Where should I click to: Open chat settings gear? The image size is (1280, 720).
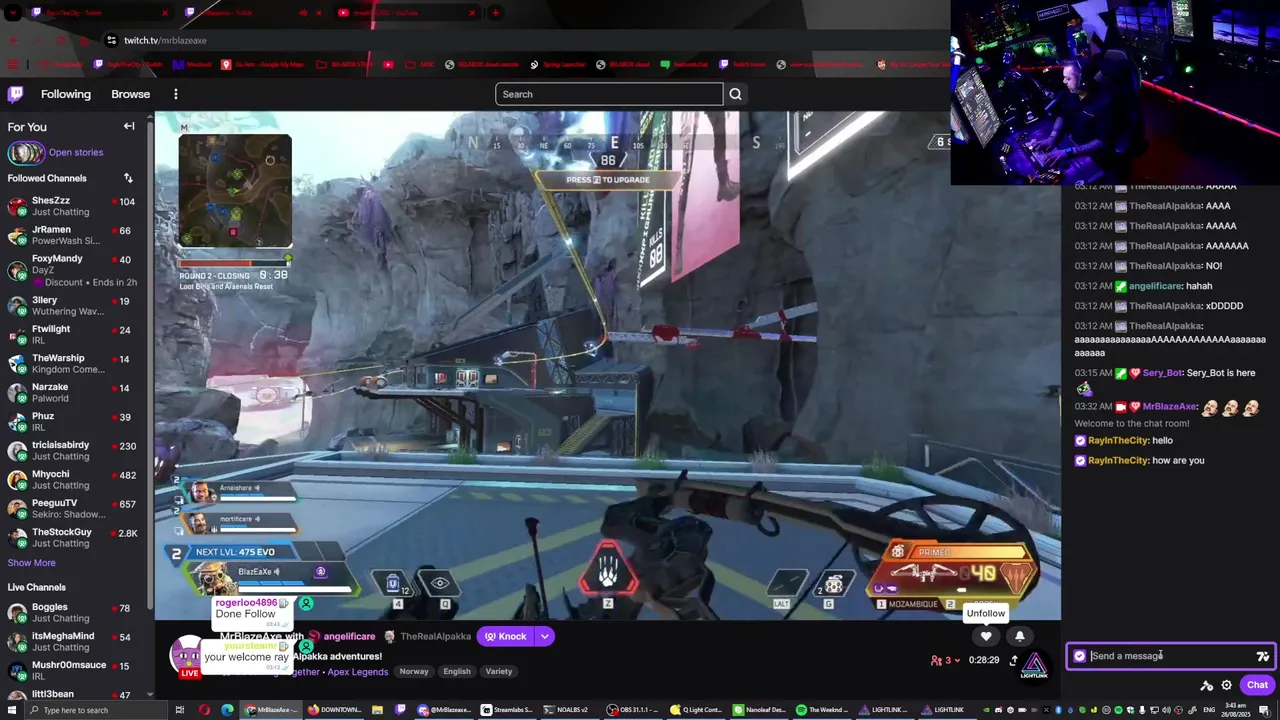[1226, 685]
